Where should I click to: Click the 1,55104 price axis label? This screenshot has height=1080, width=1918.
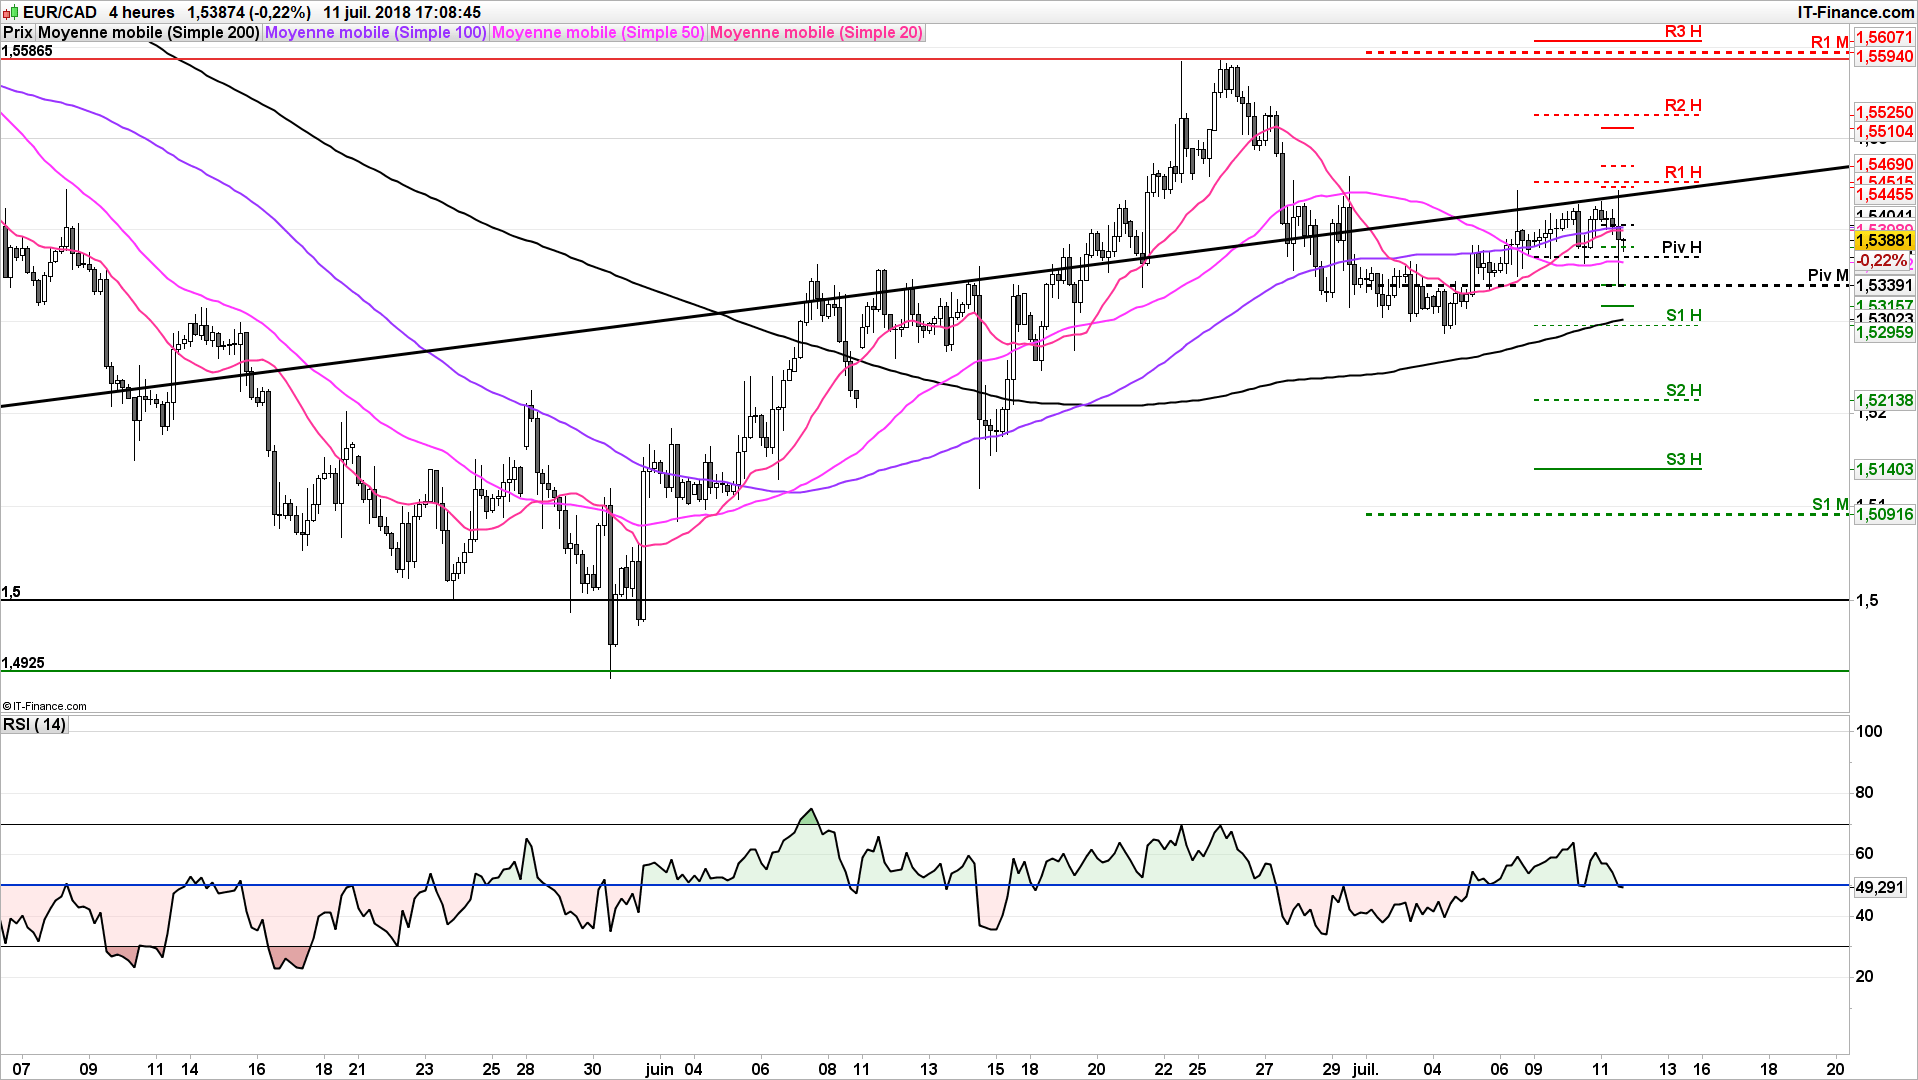coord(1884,132)
